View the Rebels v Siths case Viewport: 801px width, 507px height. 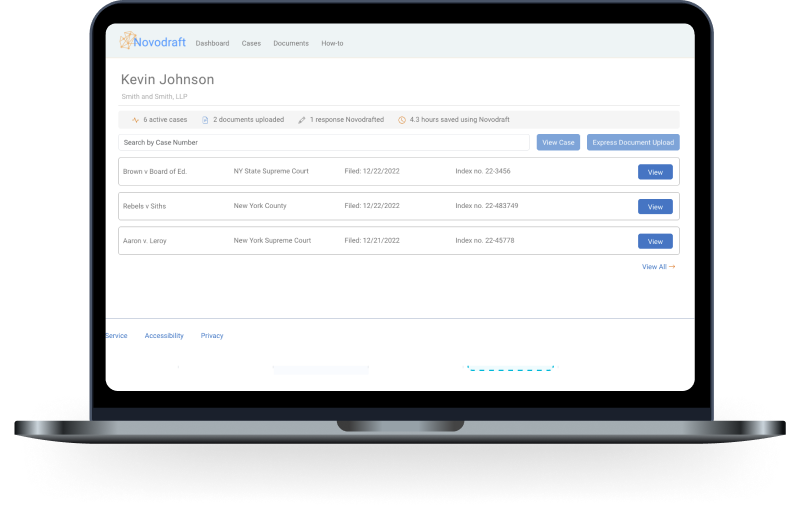pyautogui.click(x=655, y=207)
